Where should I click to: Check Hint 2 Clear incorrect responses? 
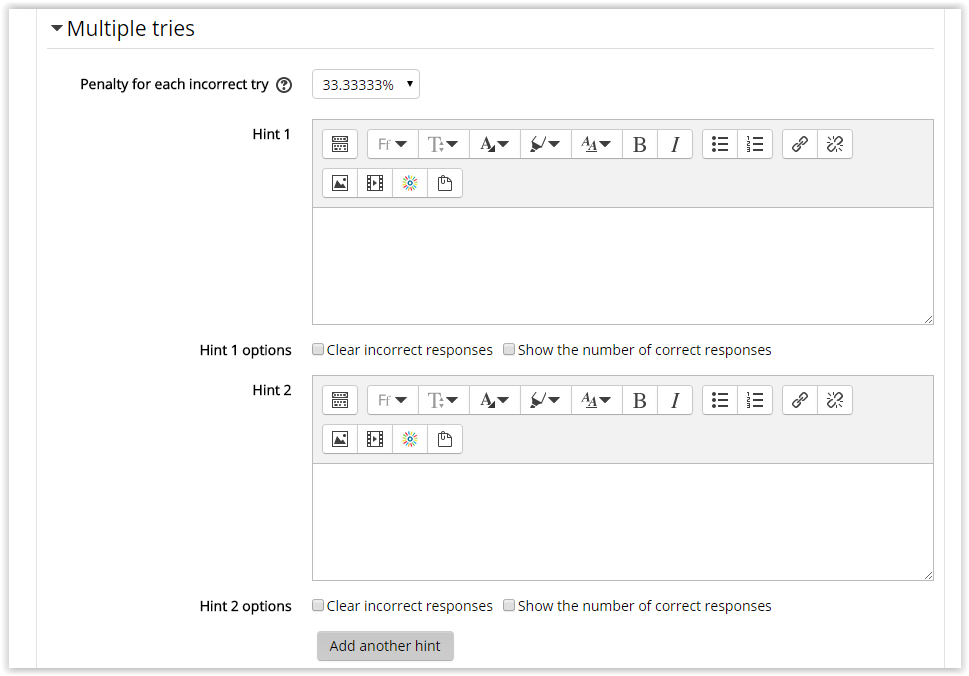click(x=318, y=606)
